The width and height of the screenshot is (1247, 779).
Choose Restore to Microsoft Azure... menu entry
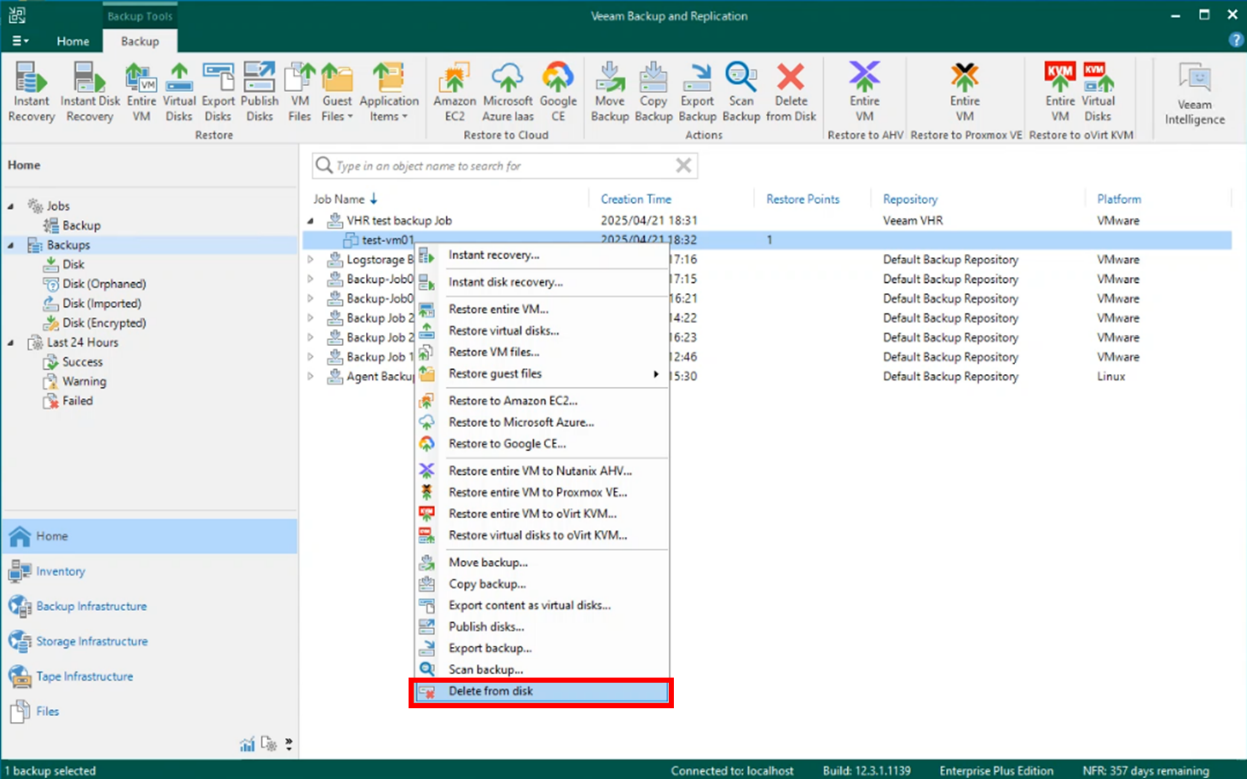[541, 422]
